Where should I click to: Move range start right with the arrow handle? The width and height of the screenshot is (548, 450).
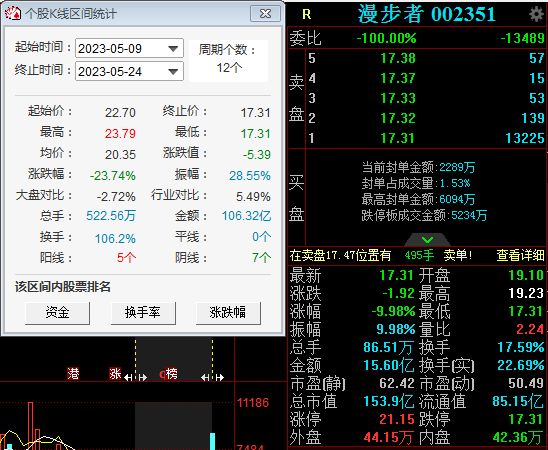pyautogui.click(x=143, y=377)
